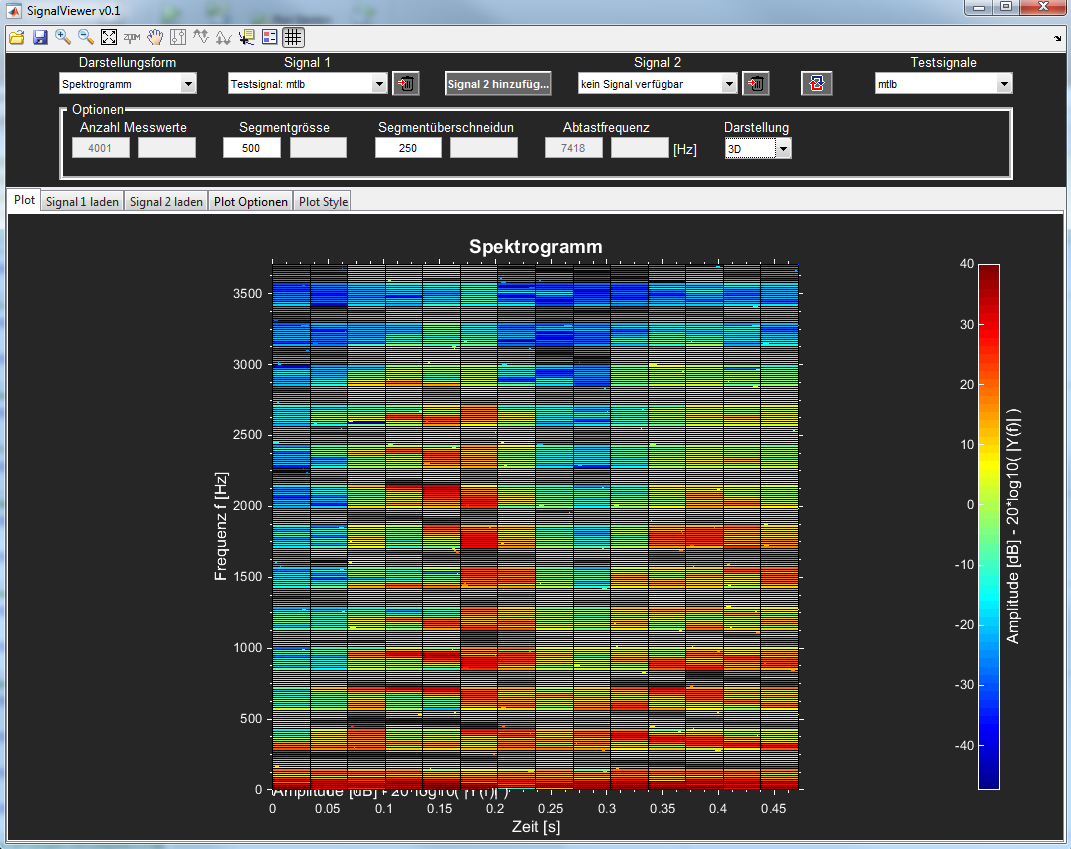The width and height of the screenshot is (1071, 849).
Task: Switch to the Plot Optionen tab
Action: point(251,202)
